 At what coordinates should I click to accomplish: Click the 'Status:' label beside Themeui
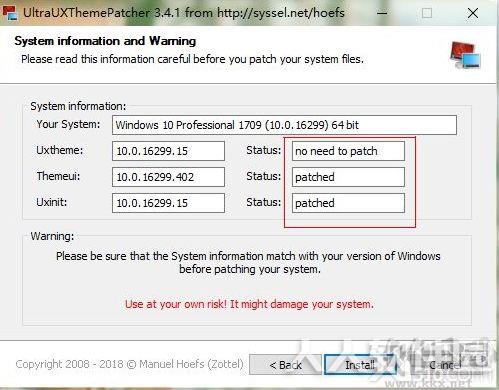click(x=263, y=176)
